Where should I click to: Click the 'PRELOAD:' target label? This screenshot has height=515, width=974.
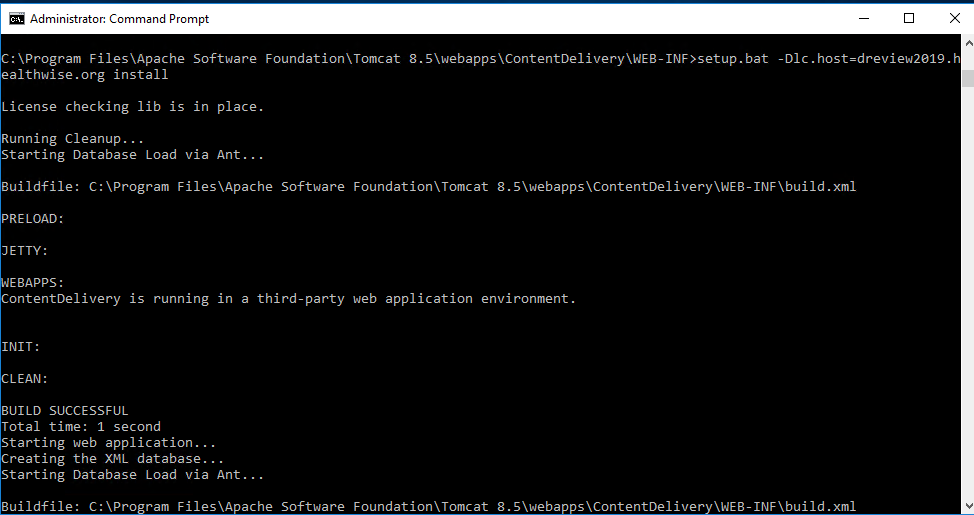click(33, 218)
